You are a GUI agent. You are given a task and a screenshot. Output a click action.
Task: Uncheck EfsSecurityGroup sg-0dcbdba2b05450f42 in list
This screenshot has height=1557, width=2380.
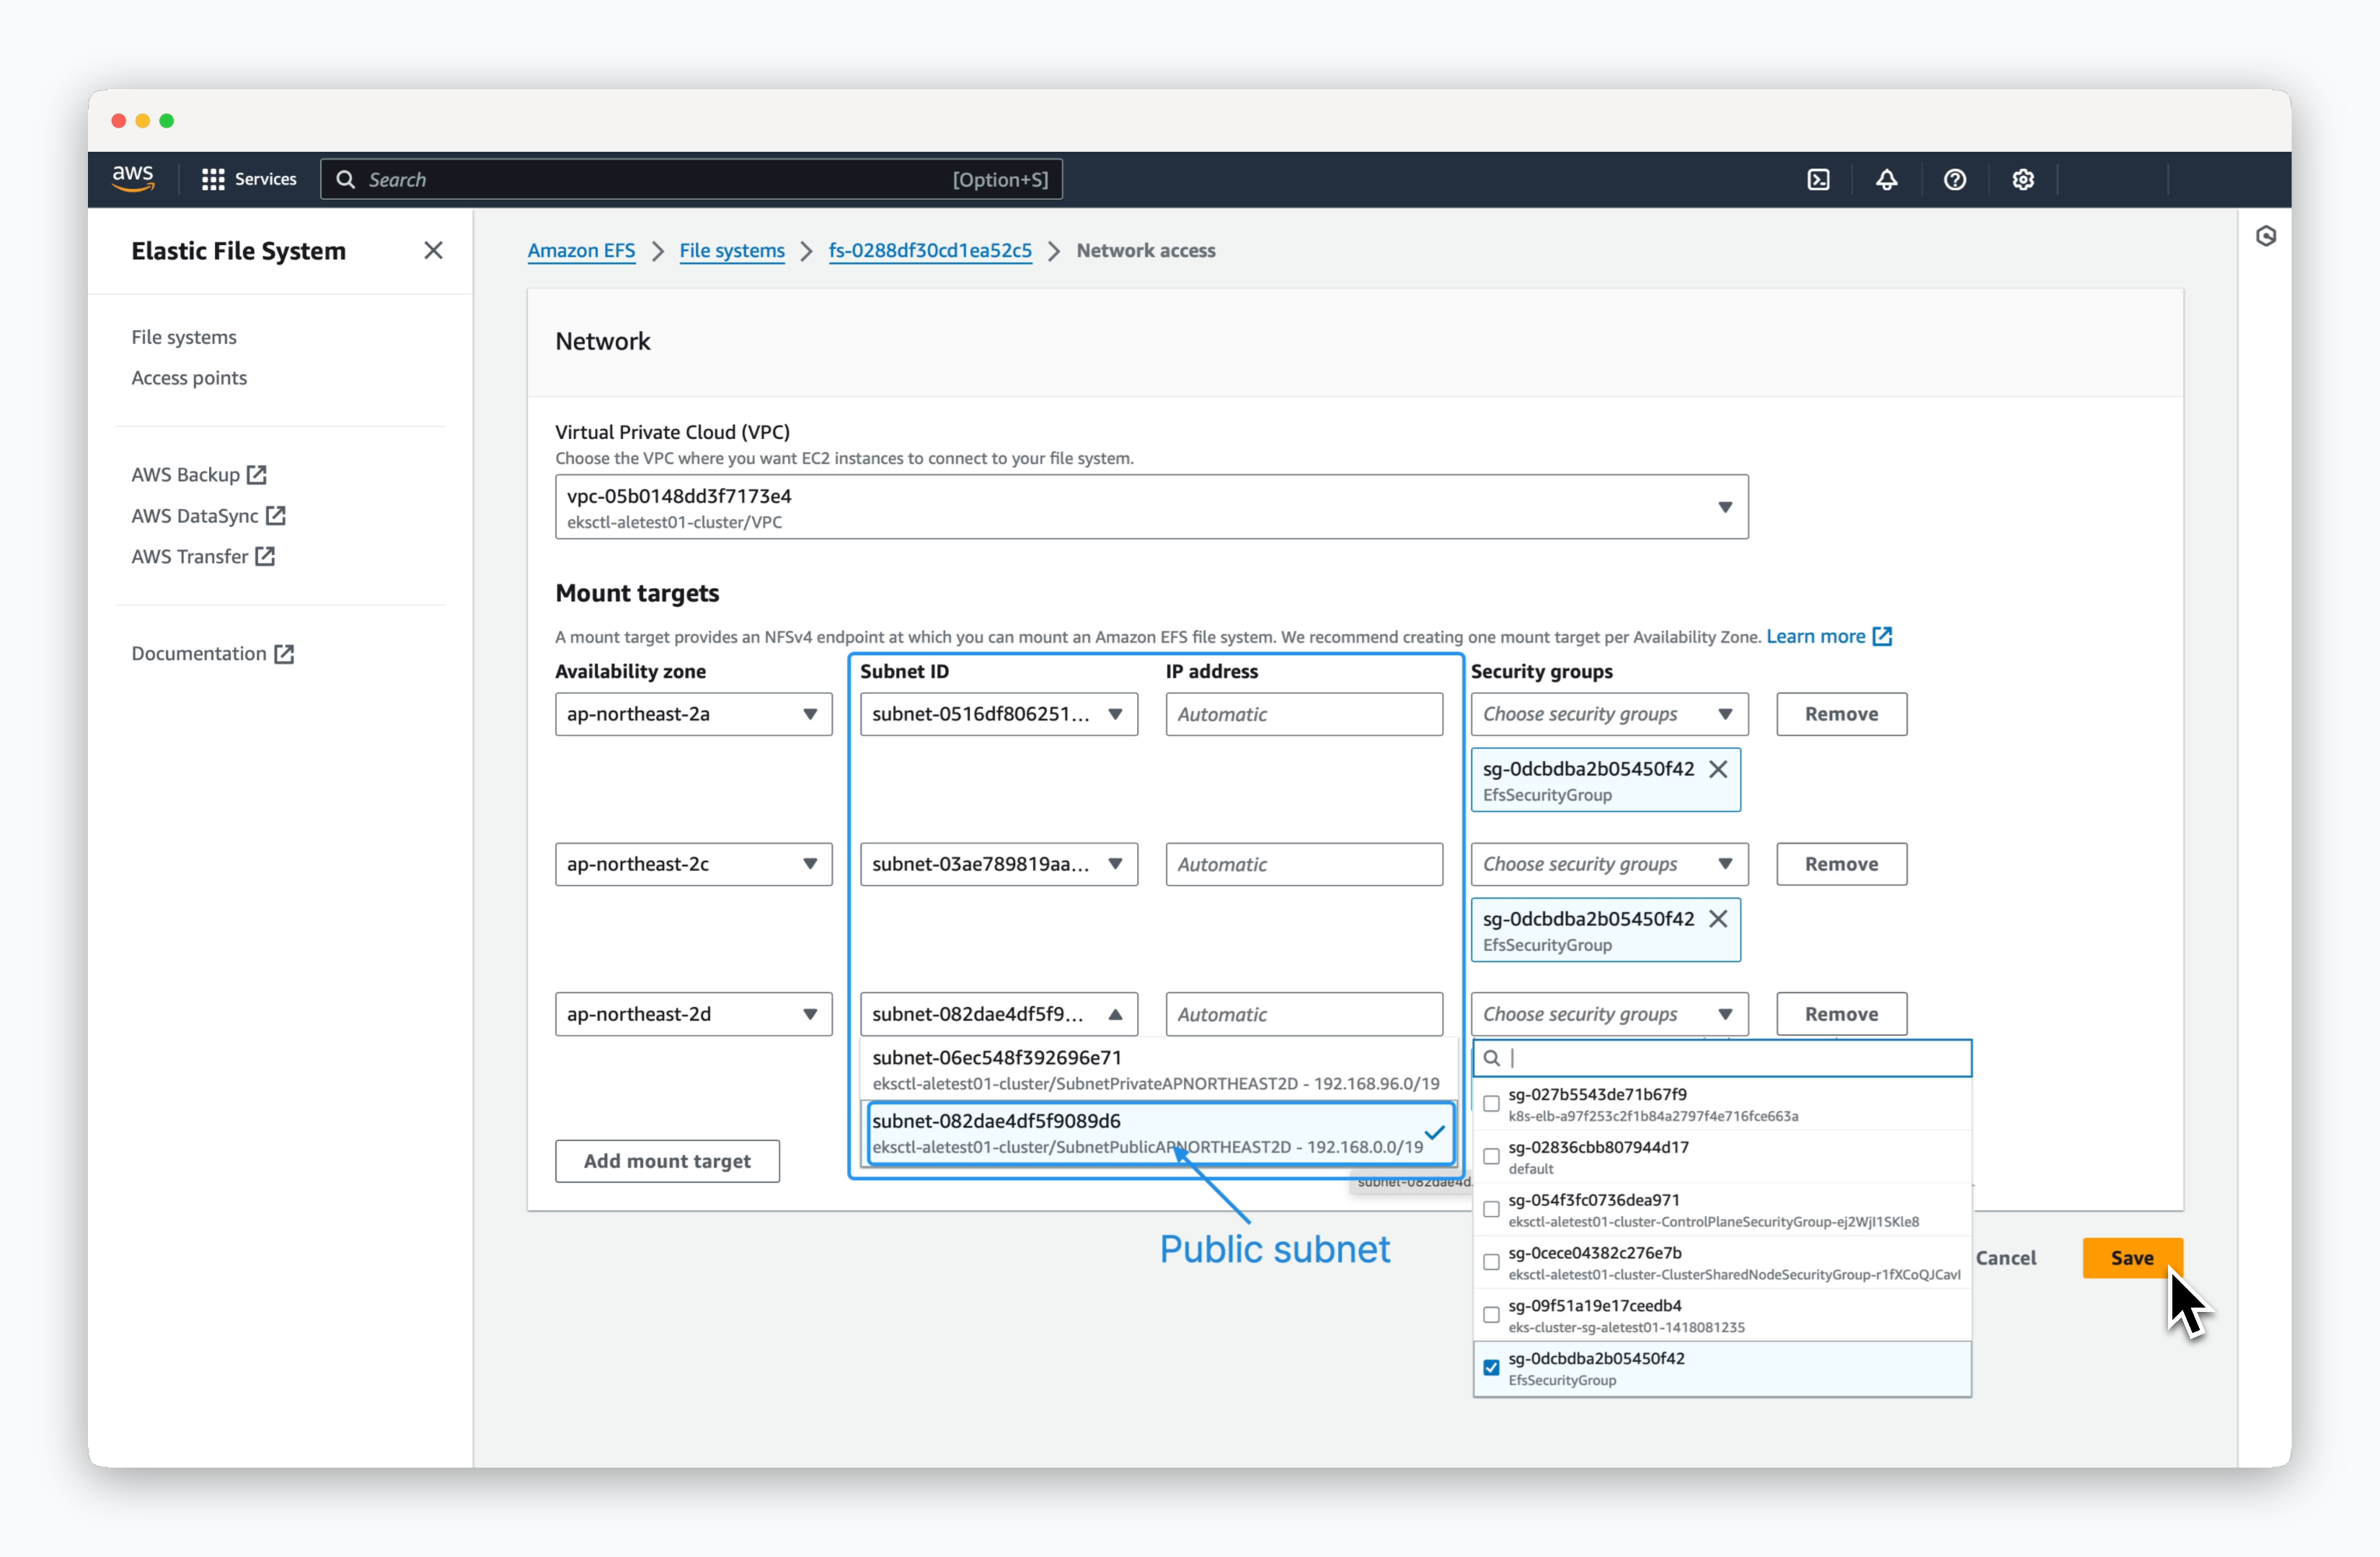click(x=1491, y=1368)
